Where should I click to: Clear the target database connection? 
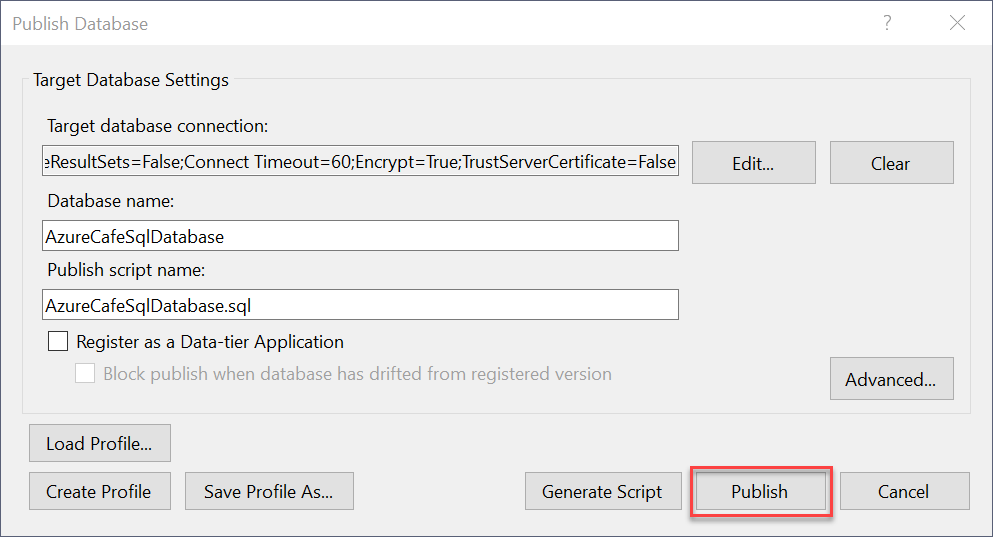[x=892, y=163]
